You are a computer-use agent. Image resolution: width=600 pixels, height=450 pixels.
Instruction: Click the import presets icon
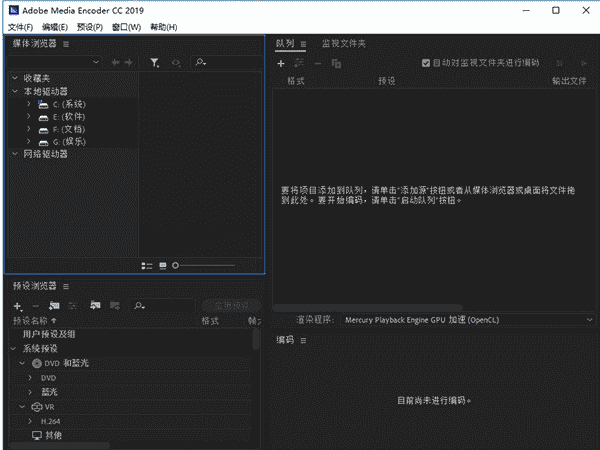click(95, 305)
